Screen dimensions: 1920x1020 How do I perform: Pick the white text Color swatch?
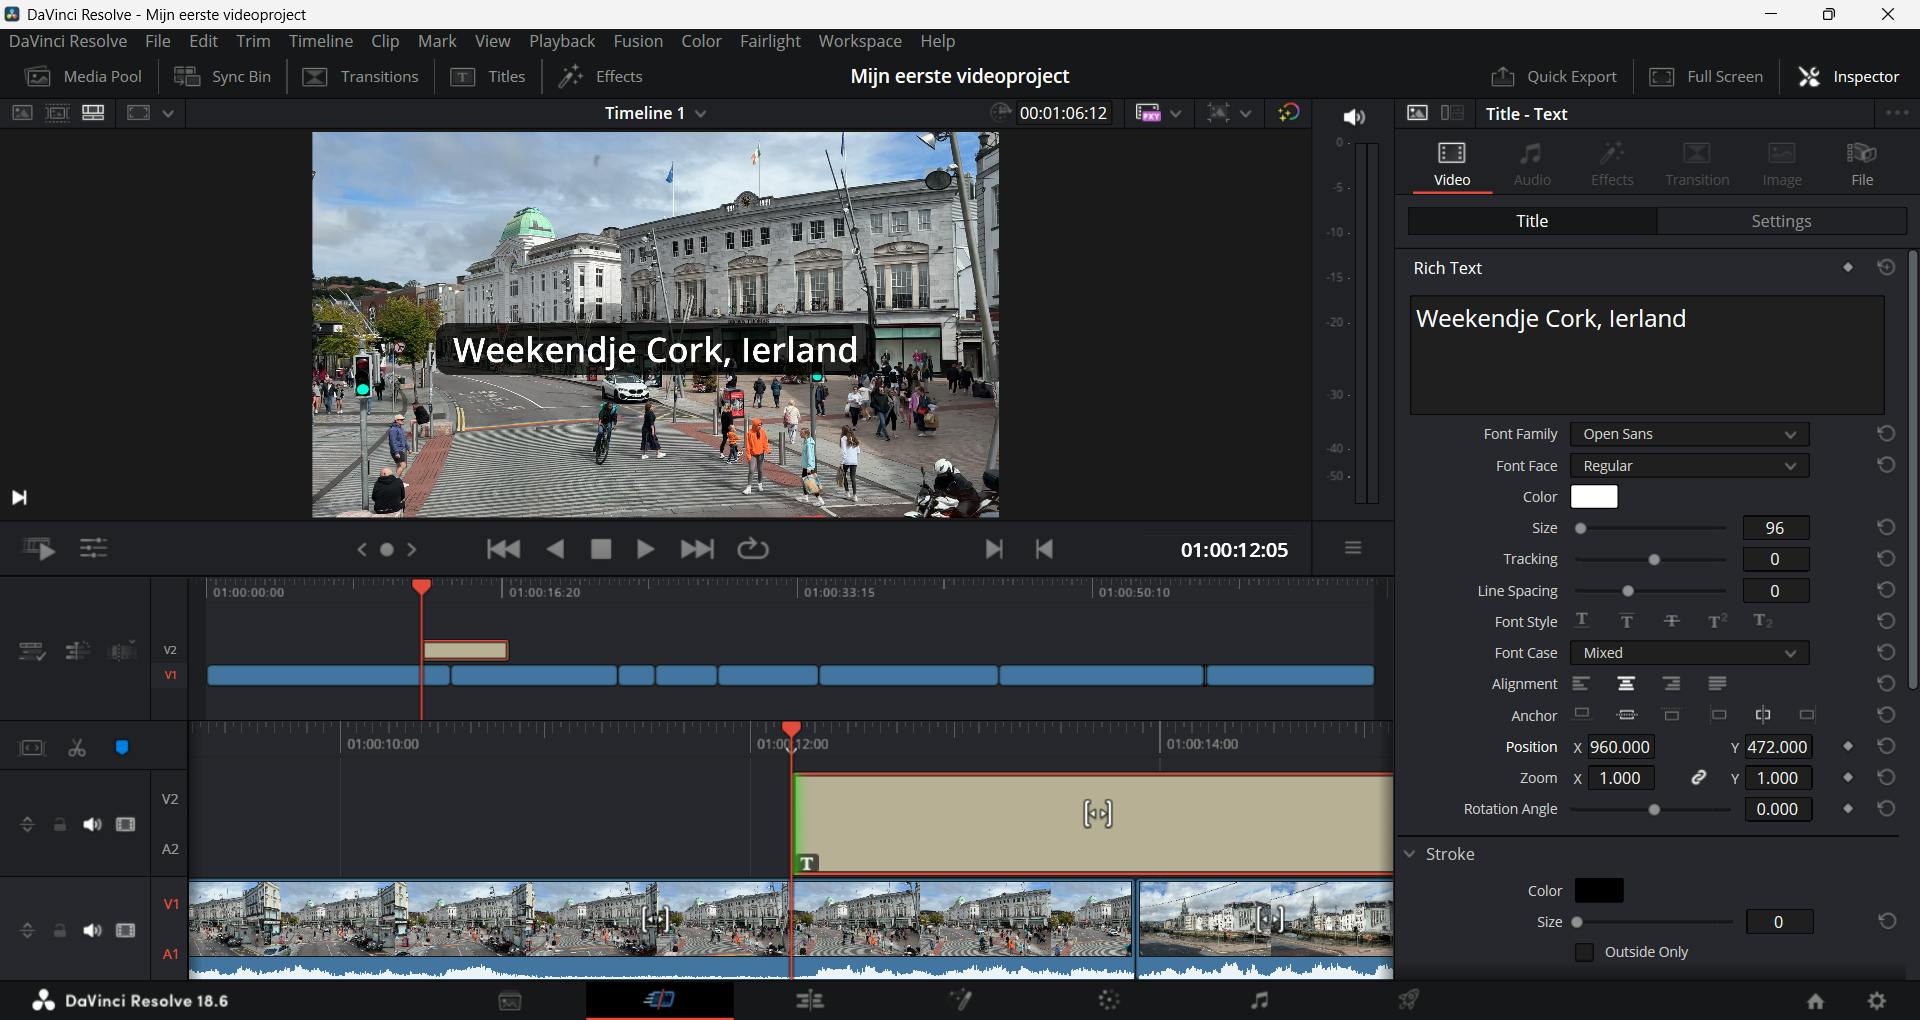click(x=1594, y=497)
